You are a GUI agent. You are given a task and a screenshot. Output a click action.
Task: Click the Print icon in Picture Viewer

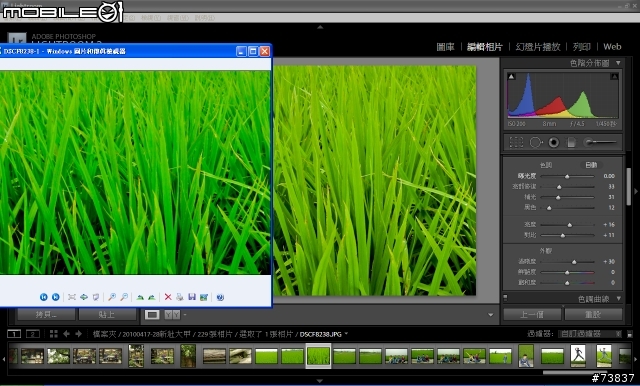click(180, 297)
